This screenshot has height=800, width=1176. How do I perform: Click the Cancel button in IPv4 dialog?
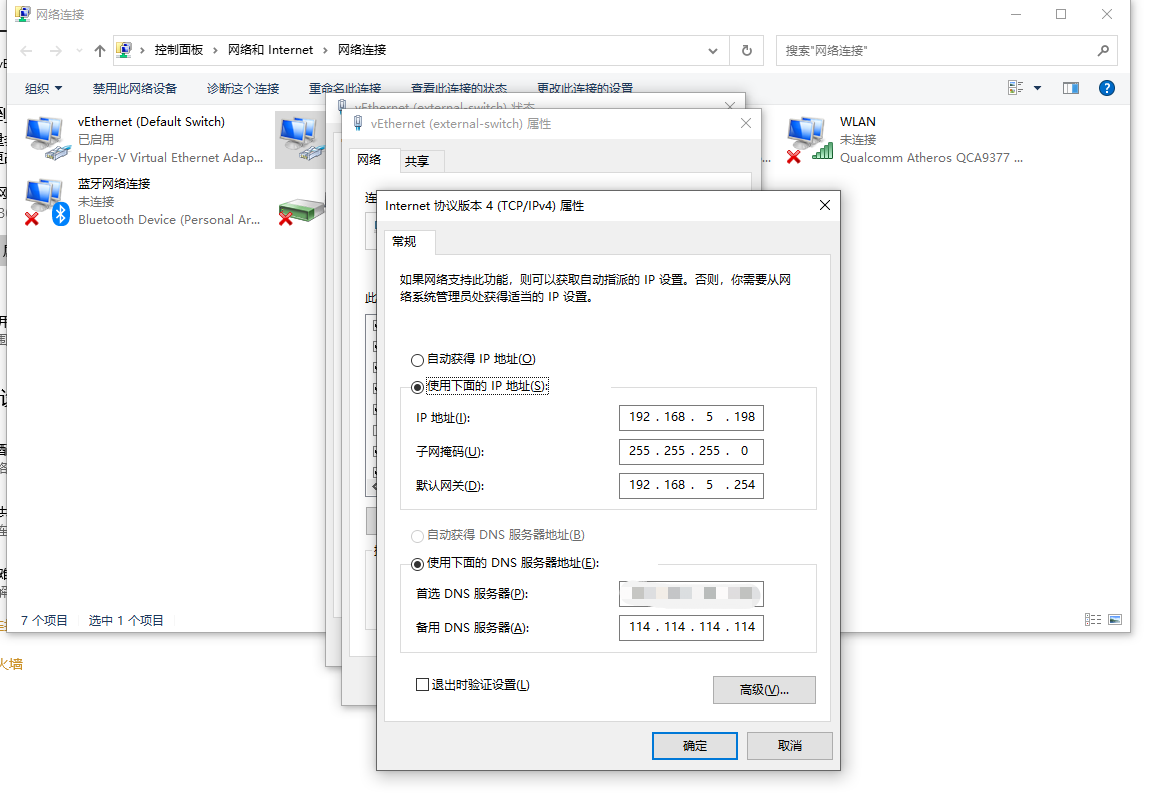tap(790, 745)
